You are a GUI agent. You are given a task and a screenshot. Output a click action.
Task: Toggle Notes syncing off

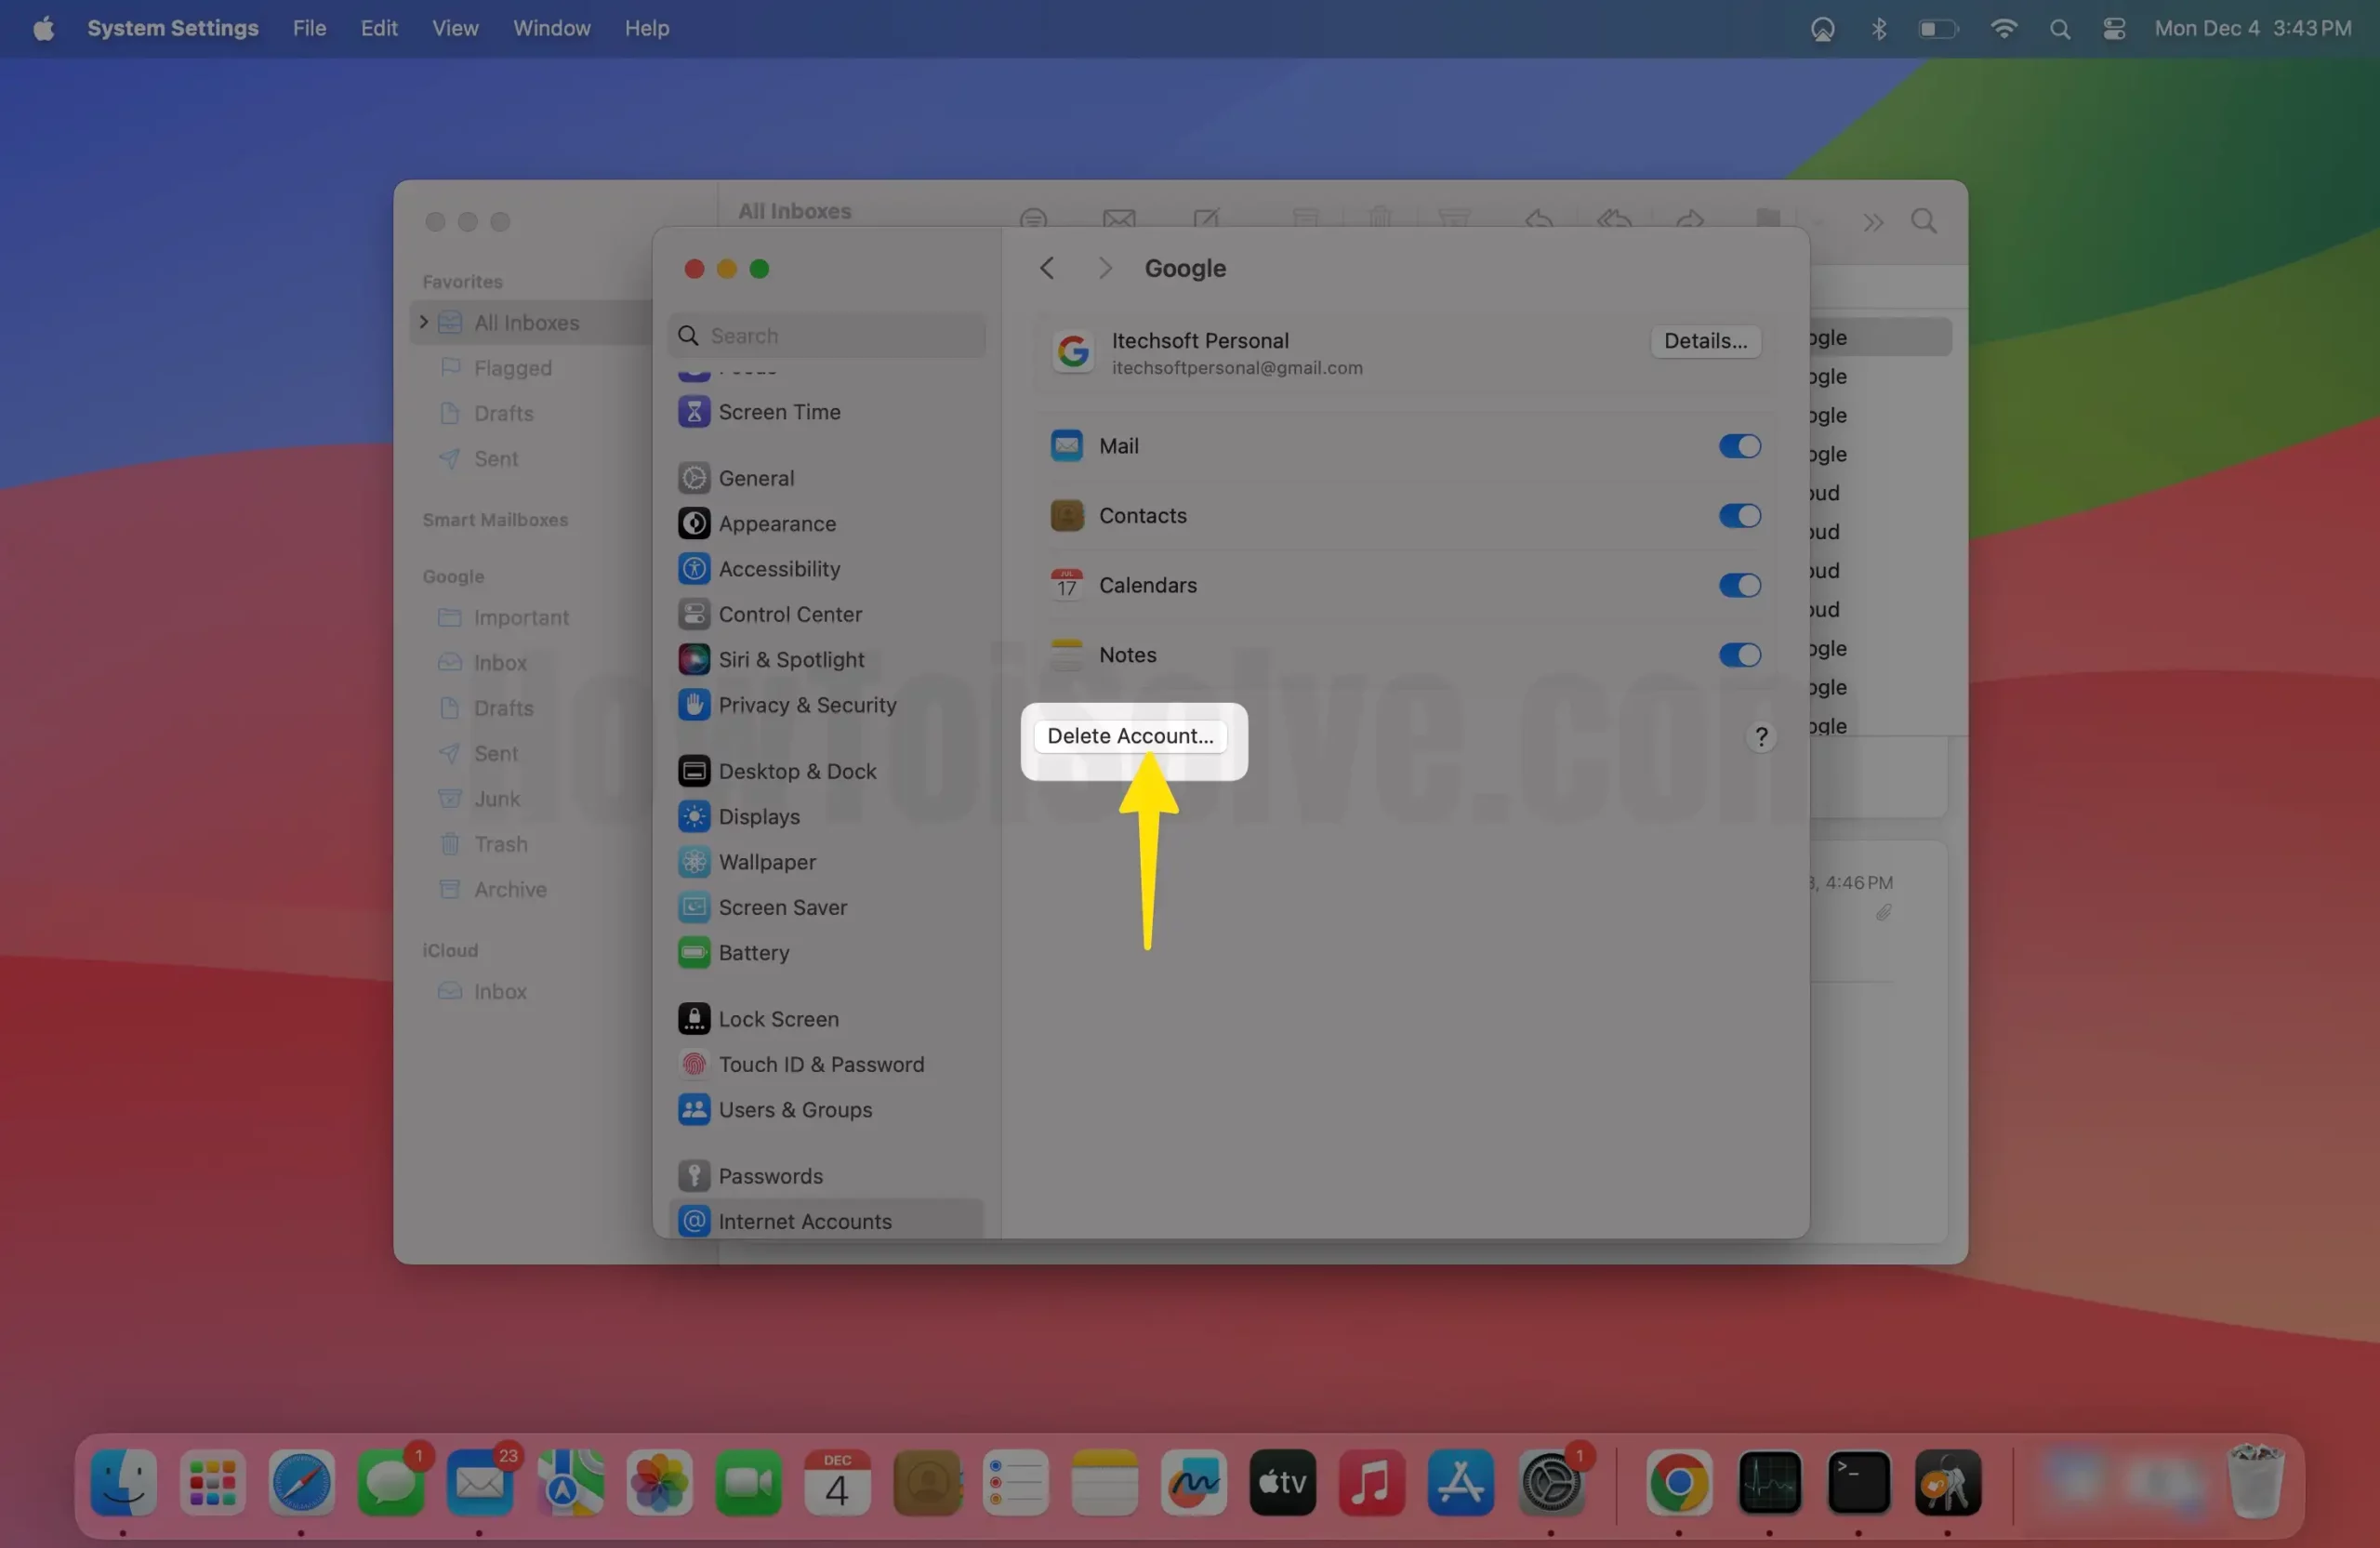click(1739, 655)
